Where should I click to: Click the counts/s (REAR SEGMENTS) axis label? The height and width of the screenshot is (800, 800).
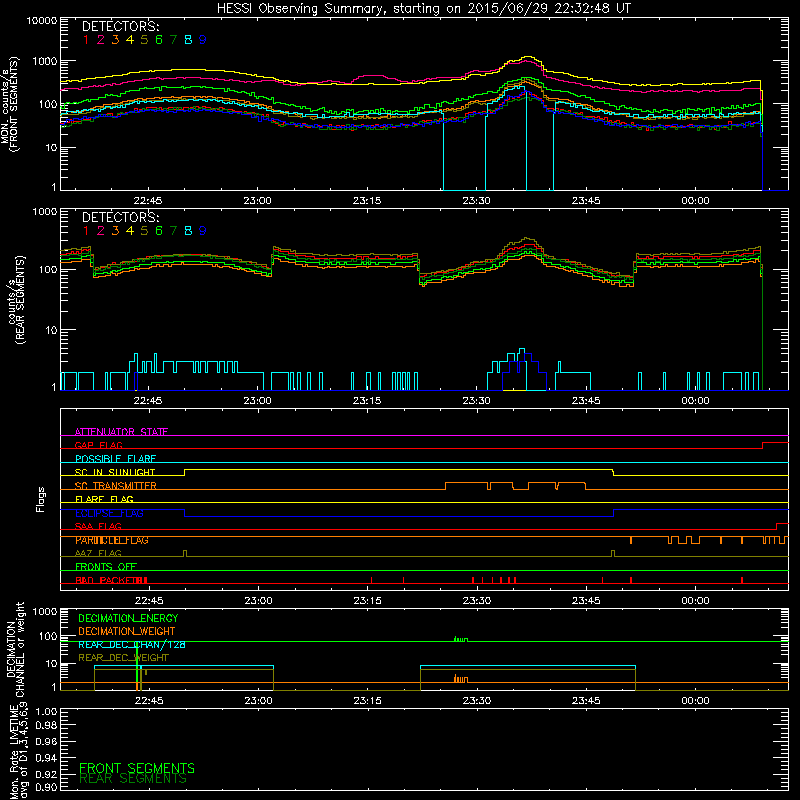click(15, 300)
